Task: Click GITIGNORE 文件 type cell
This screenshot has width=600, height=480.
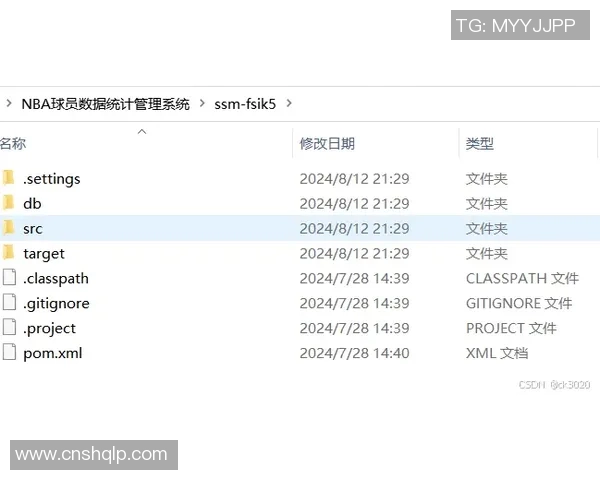Action: click(x=519, y=303)
